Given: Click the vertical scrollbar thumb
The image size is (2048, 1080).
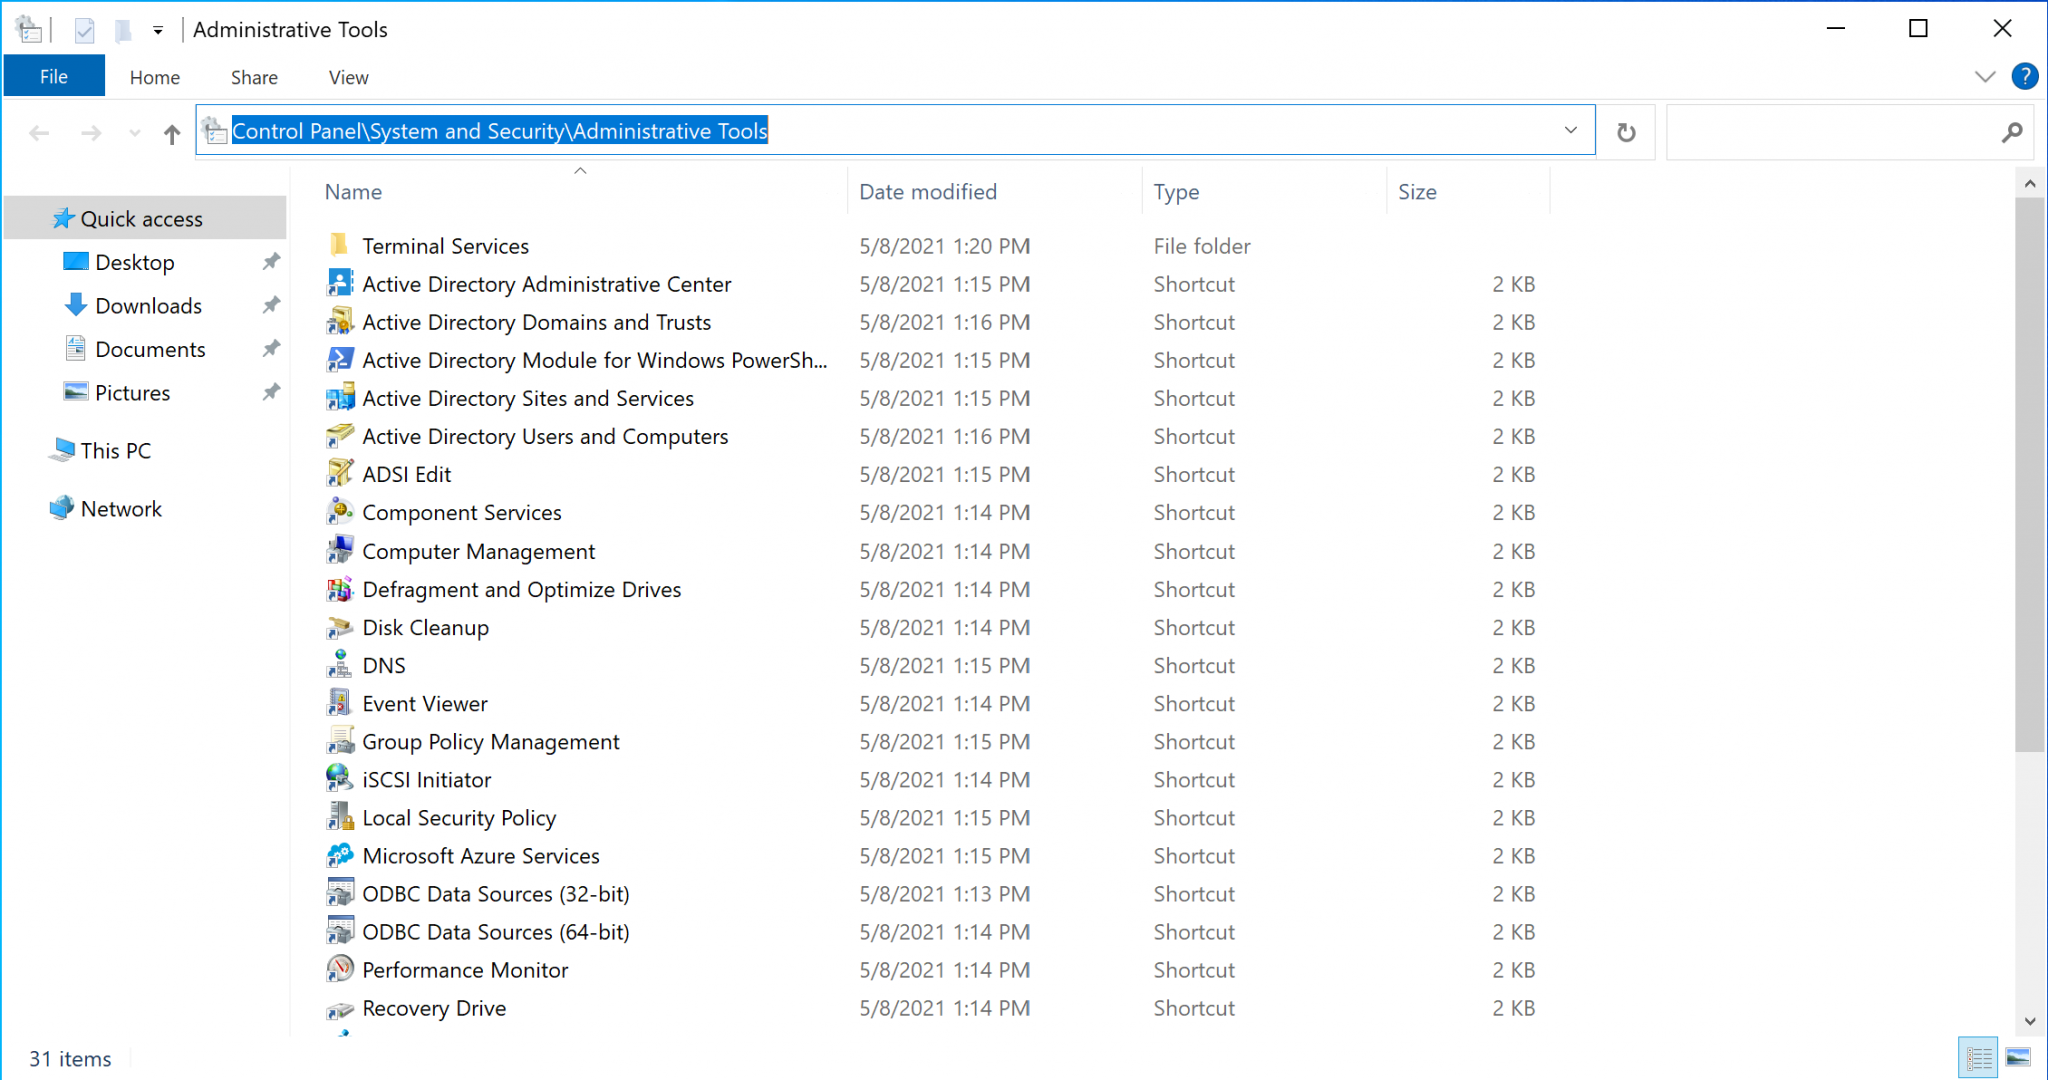Looking at the screenshot, I should click(2029, 474).
